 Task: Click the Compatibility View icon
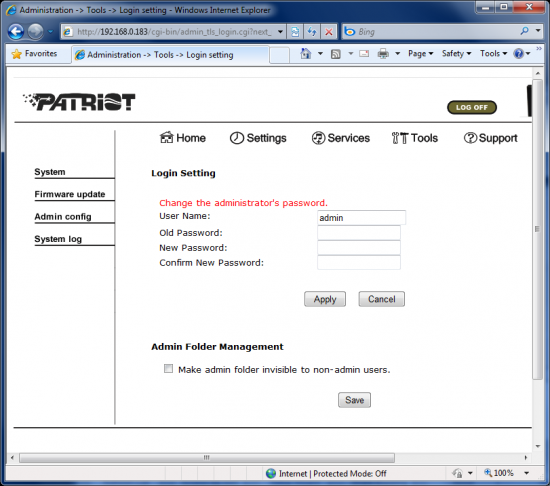pyautogui.click(x=295, y=32)
